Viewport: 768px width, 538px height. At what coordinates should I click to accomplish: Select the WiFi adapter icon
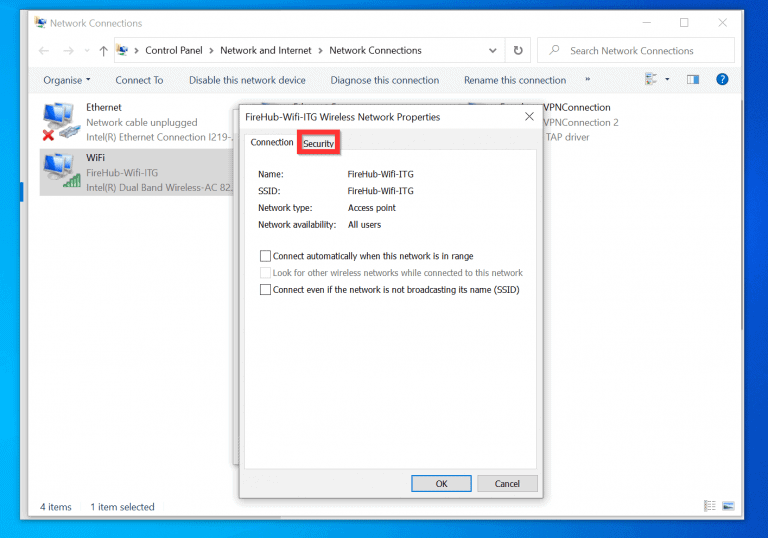tap(61, 171)
